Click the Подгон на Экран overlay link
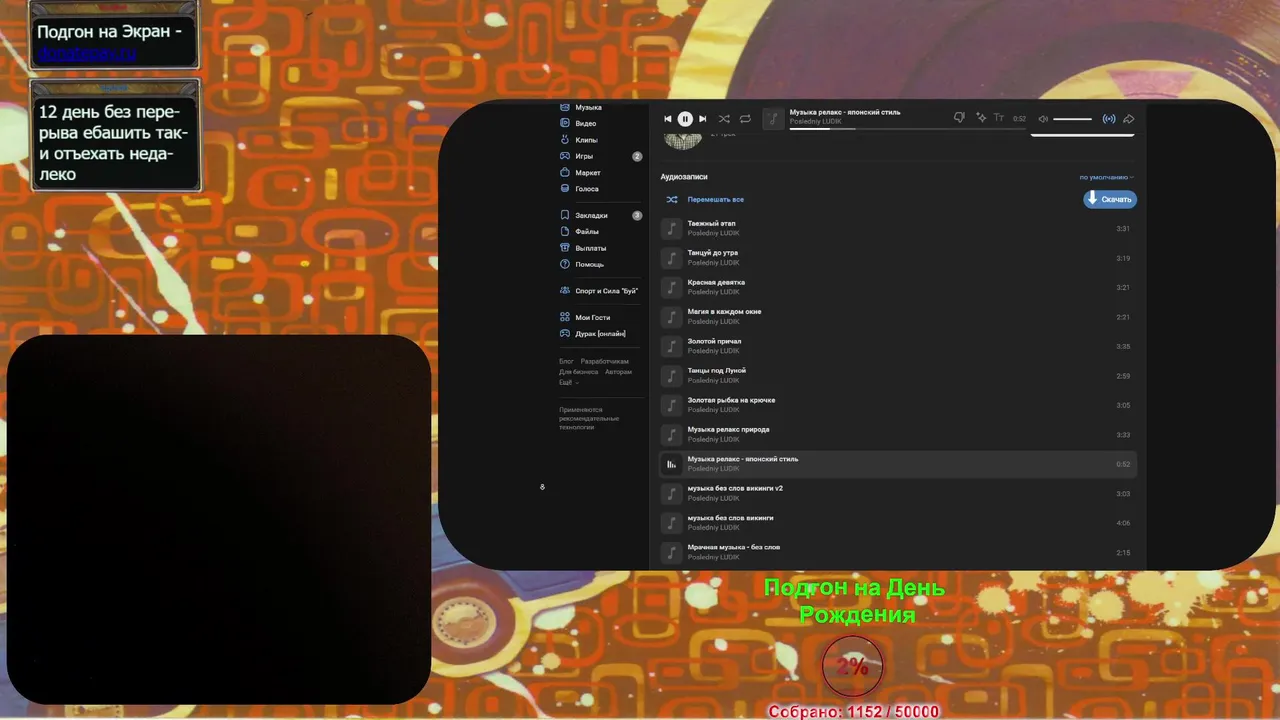This screenshot has width=1280, height=720. [87, 55]
